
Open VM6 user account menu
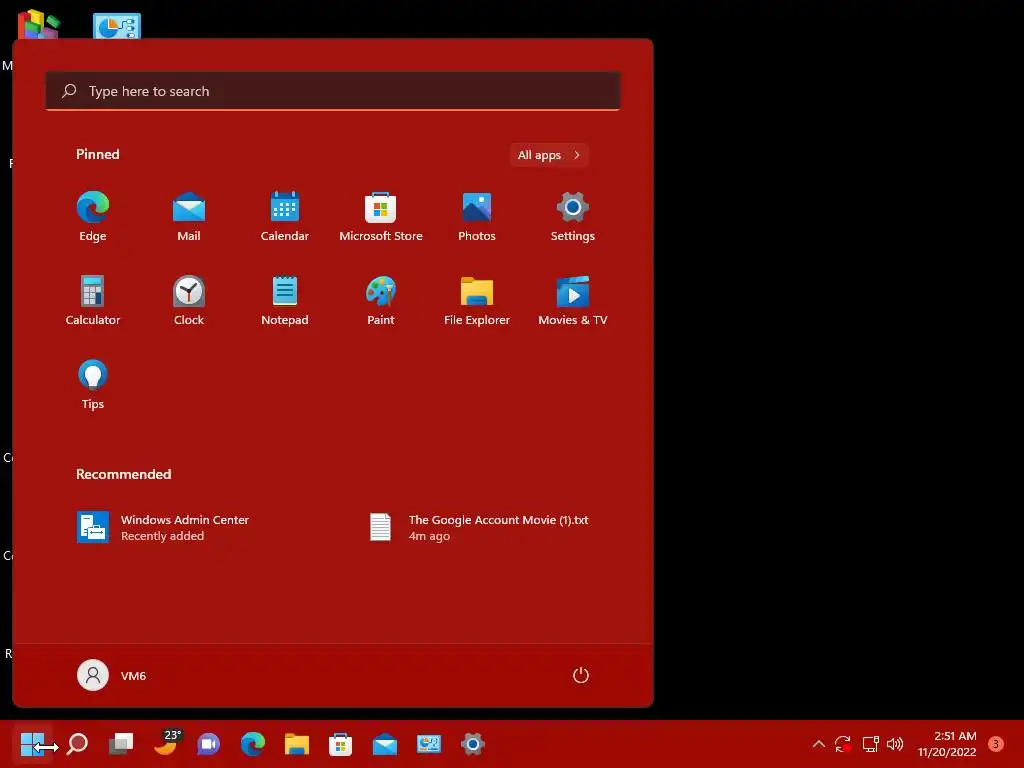(x=112, y=675)
